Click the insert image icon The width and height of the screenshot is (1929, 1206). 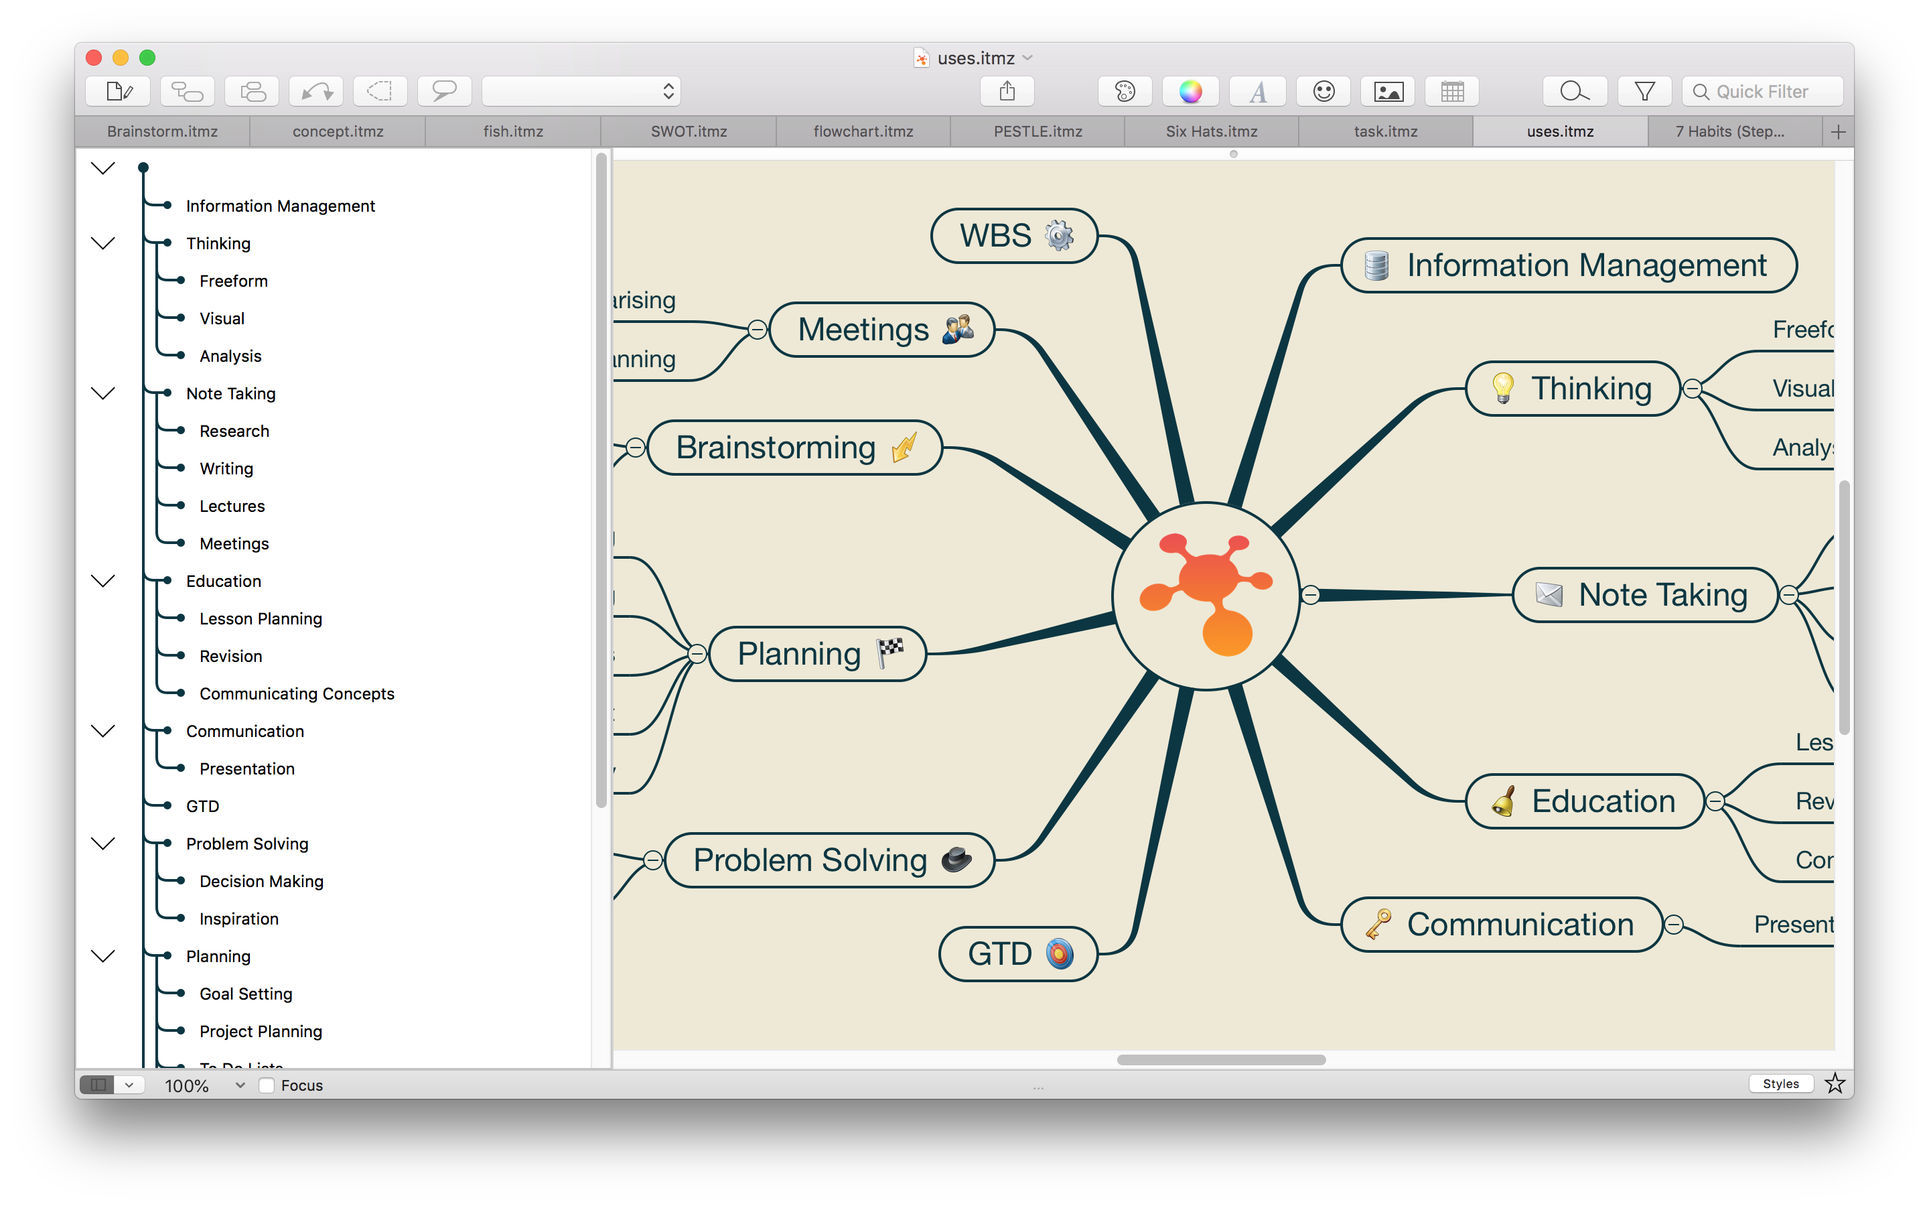[1388, 92]
